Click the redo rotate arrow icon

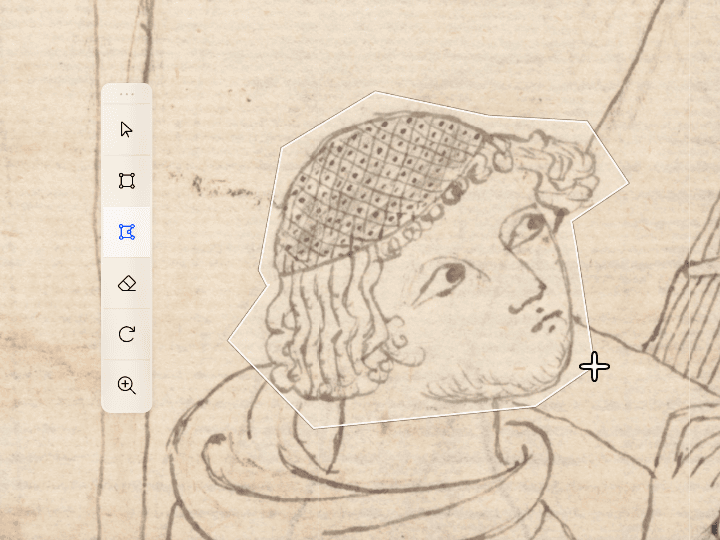(127, 334)
